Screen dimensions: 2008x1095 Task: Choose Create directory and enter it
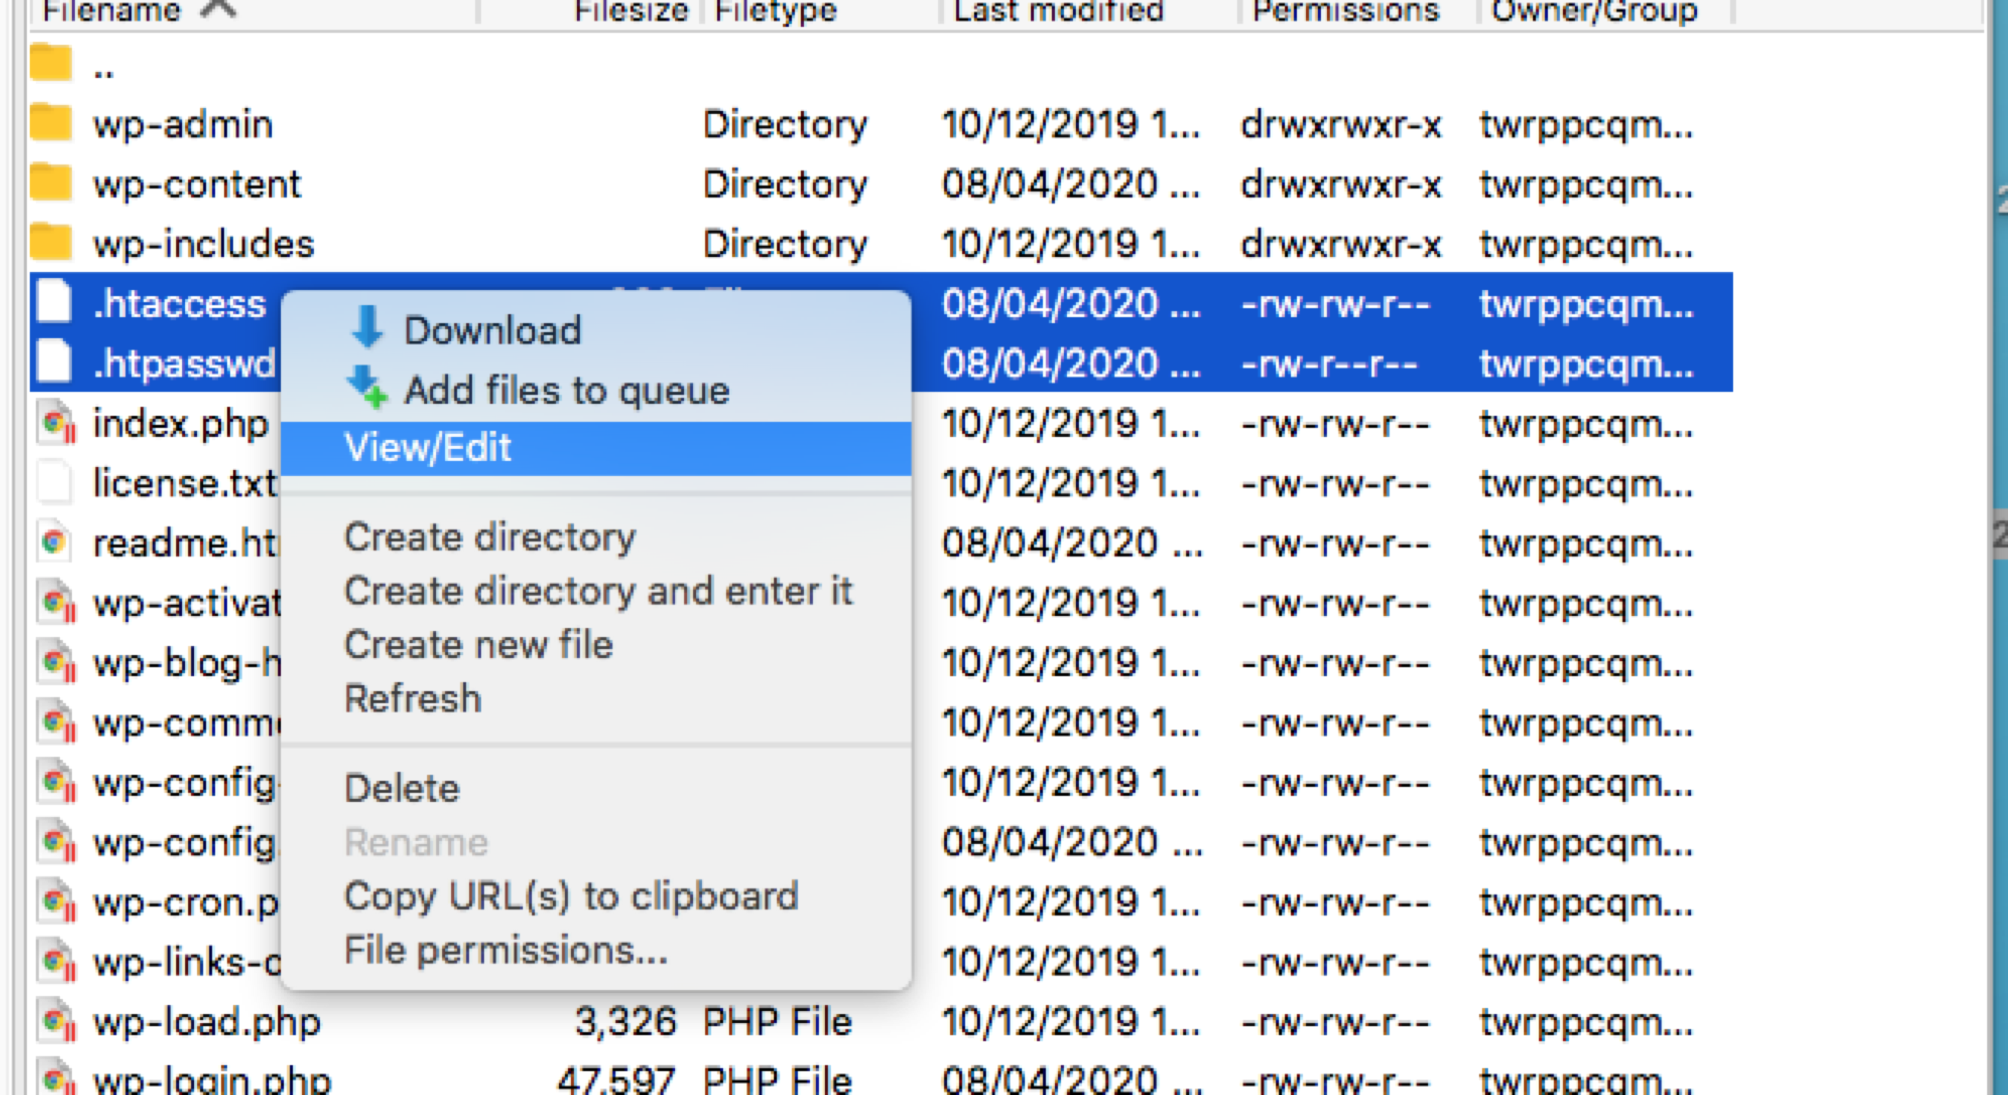pyautogui.click(x=598, y=591)
